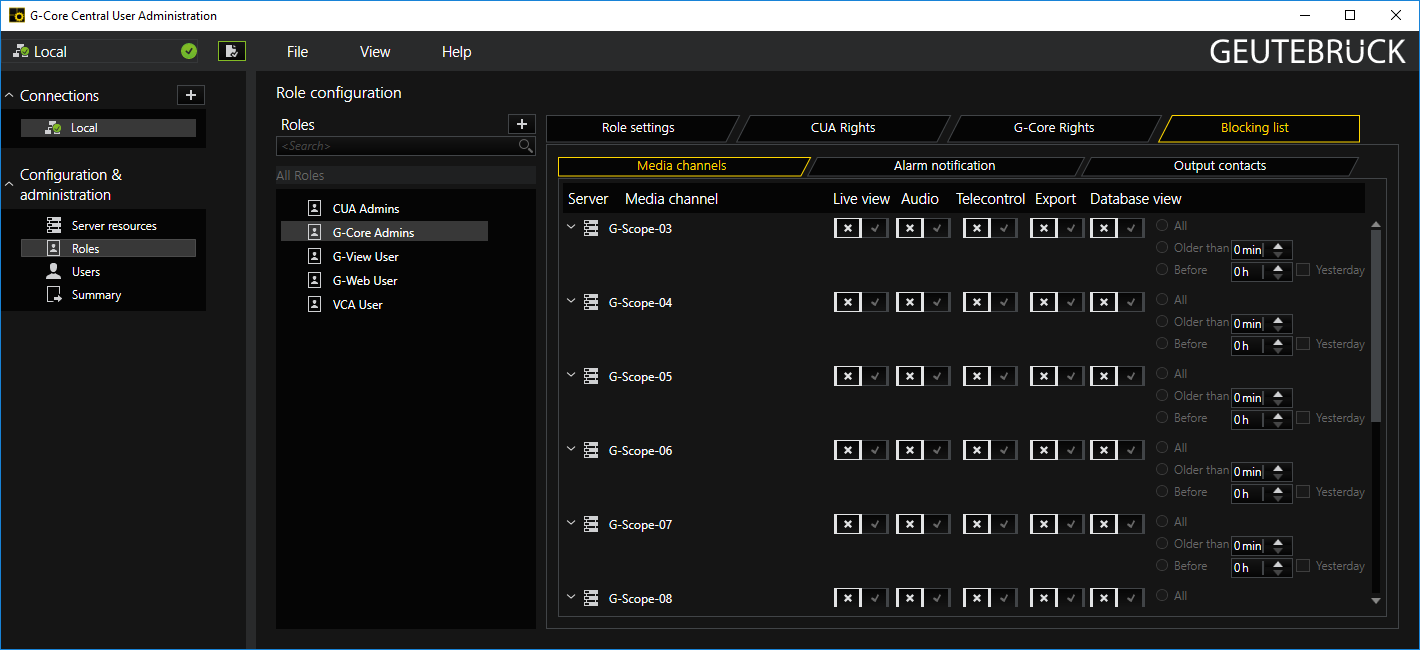The height and width of the screenshot is (650, 1420).
Task: Collapse the Connections section
Action: tap(10, 96)
